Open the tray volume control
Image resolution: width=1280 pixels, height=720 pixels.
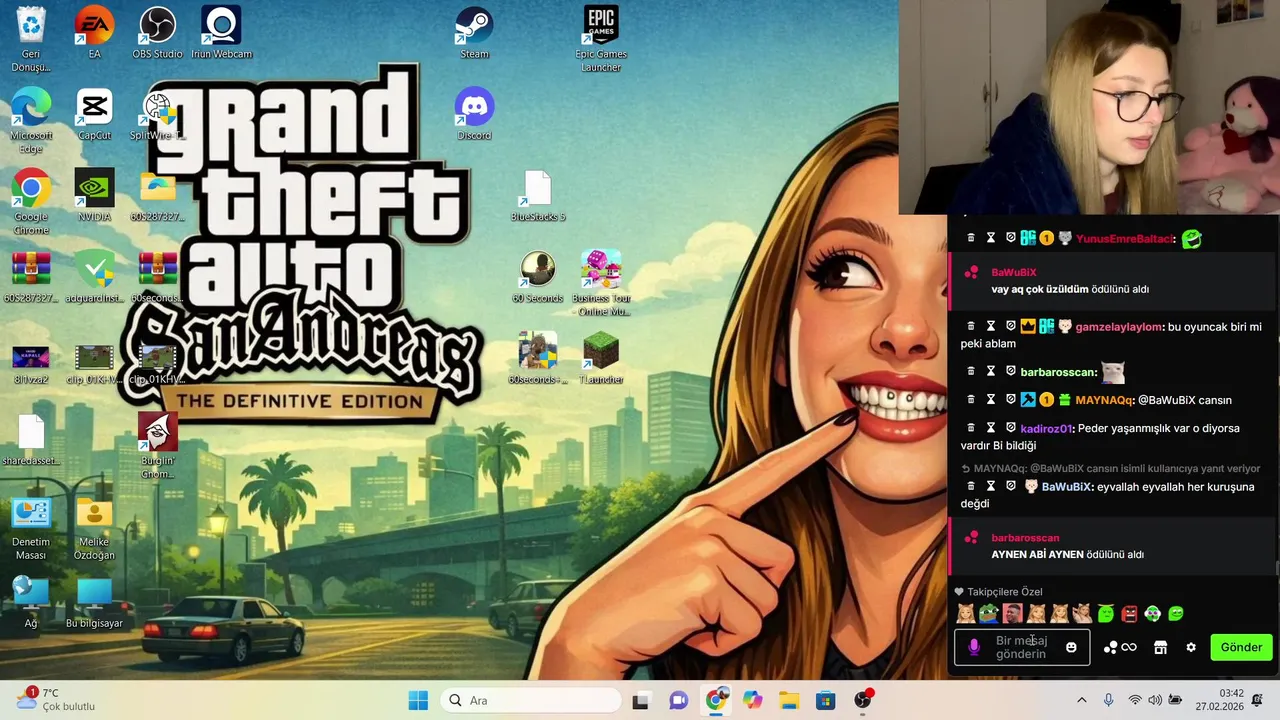pyautogui.click(x=1155, y=701)
